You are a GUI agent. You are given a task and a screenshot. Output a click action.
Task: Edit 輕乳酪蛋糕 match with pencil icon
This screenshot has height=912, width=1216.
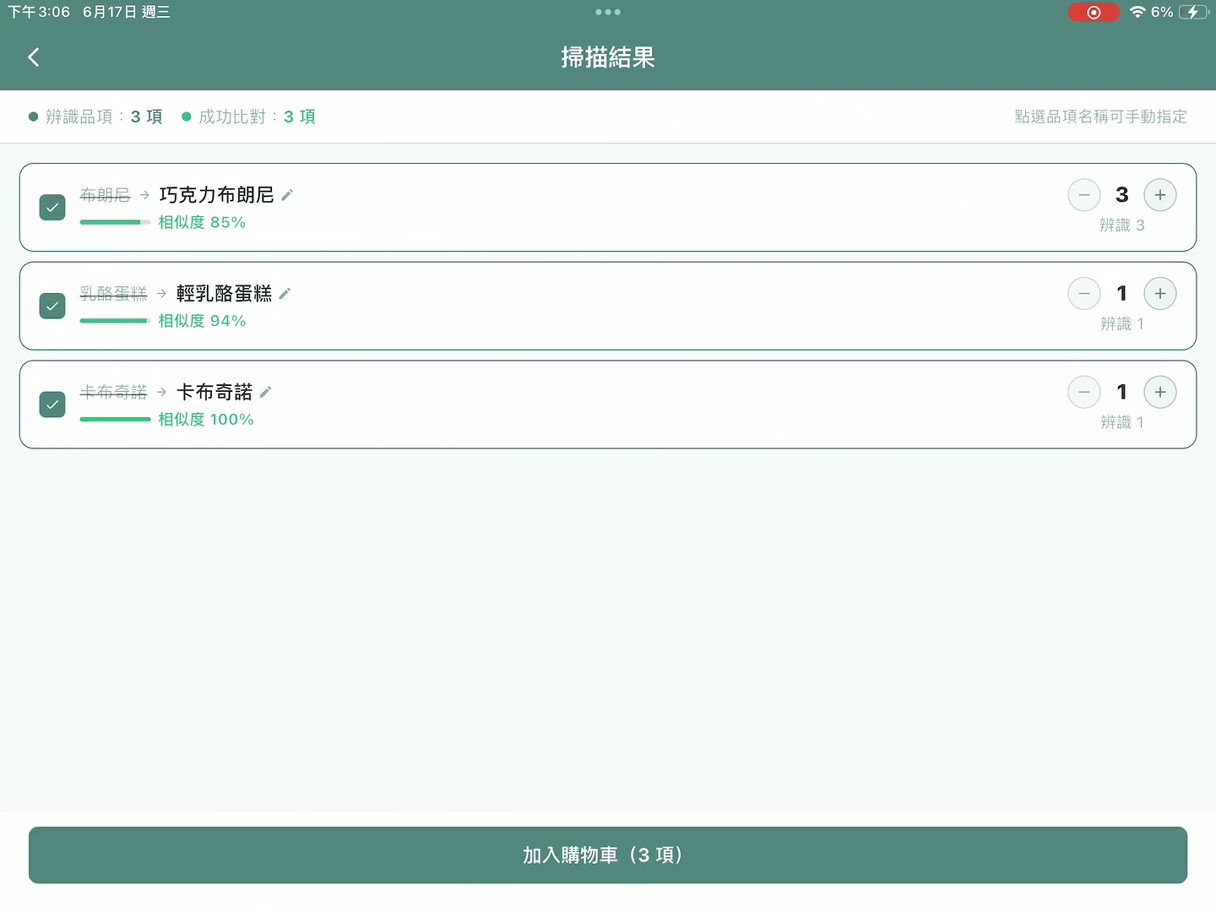285,293
